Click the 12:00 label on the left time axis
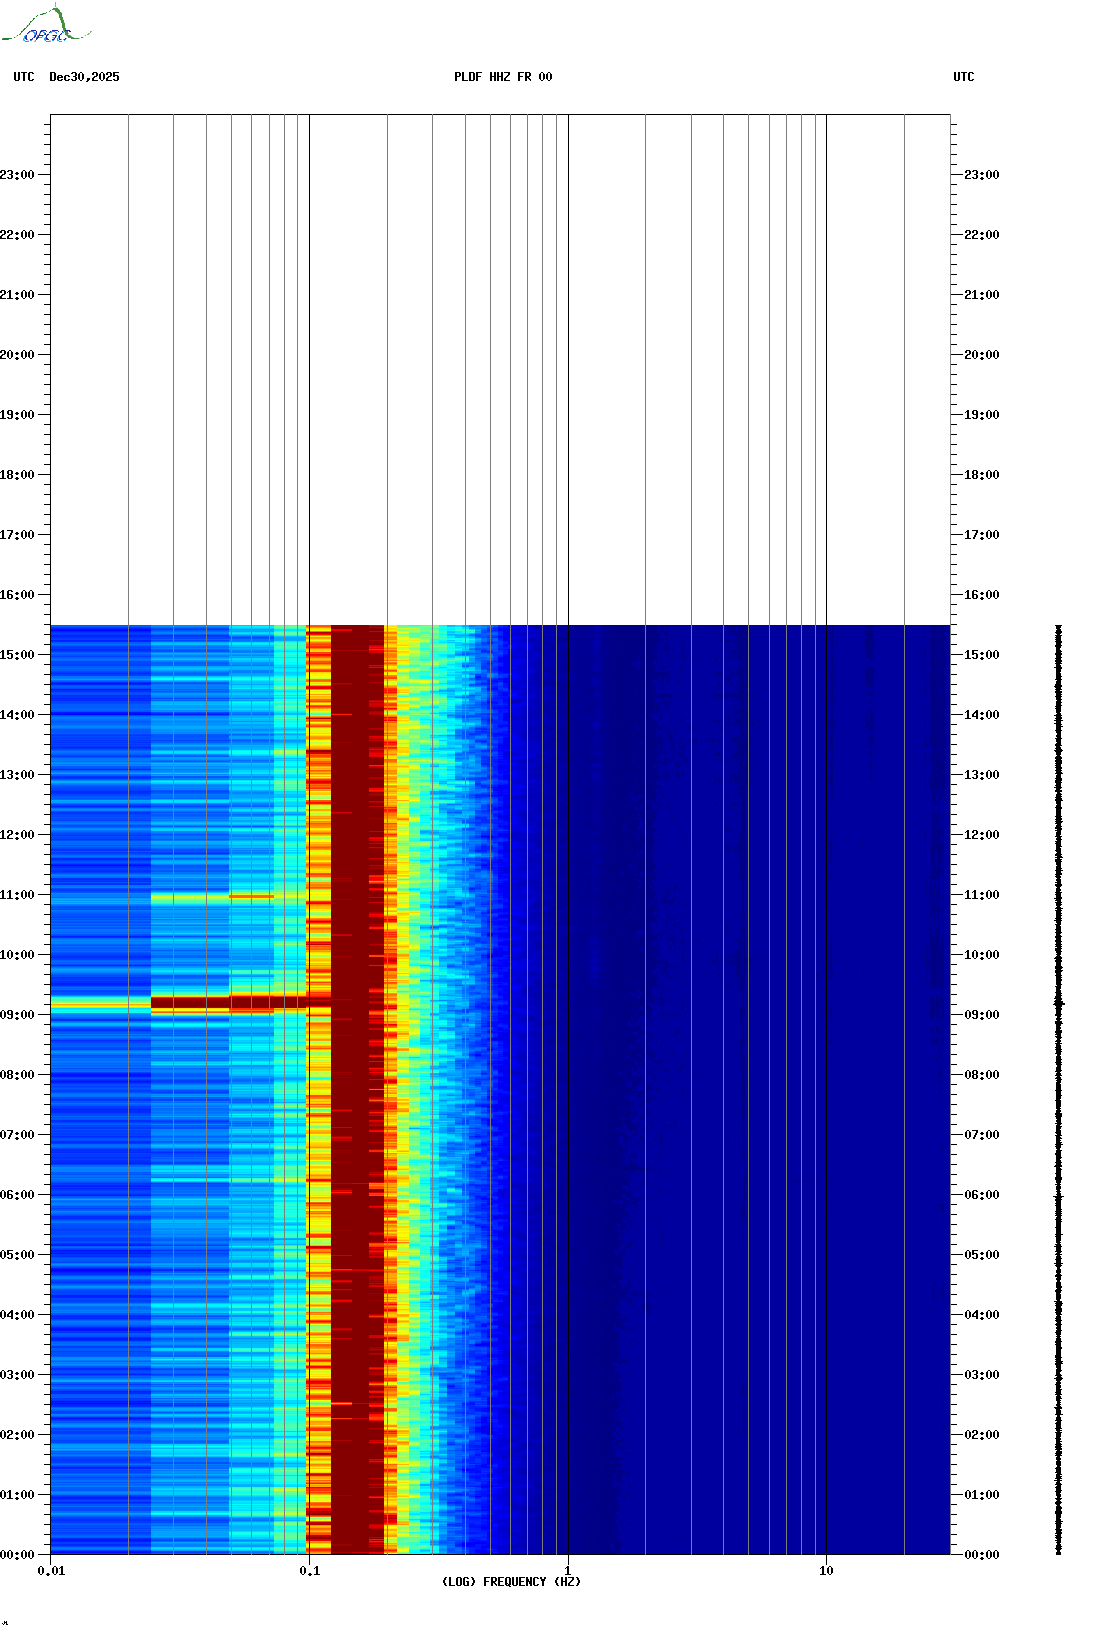 click(x=17, y=835)
